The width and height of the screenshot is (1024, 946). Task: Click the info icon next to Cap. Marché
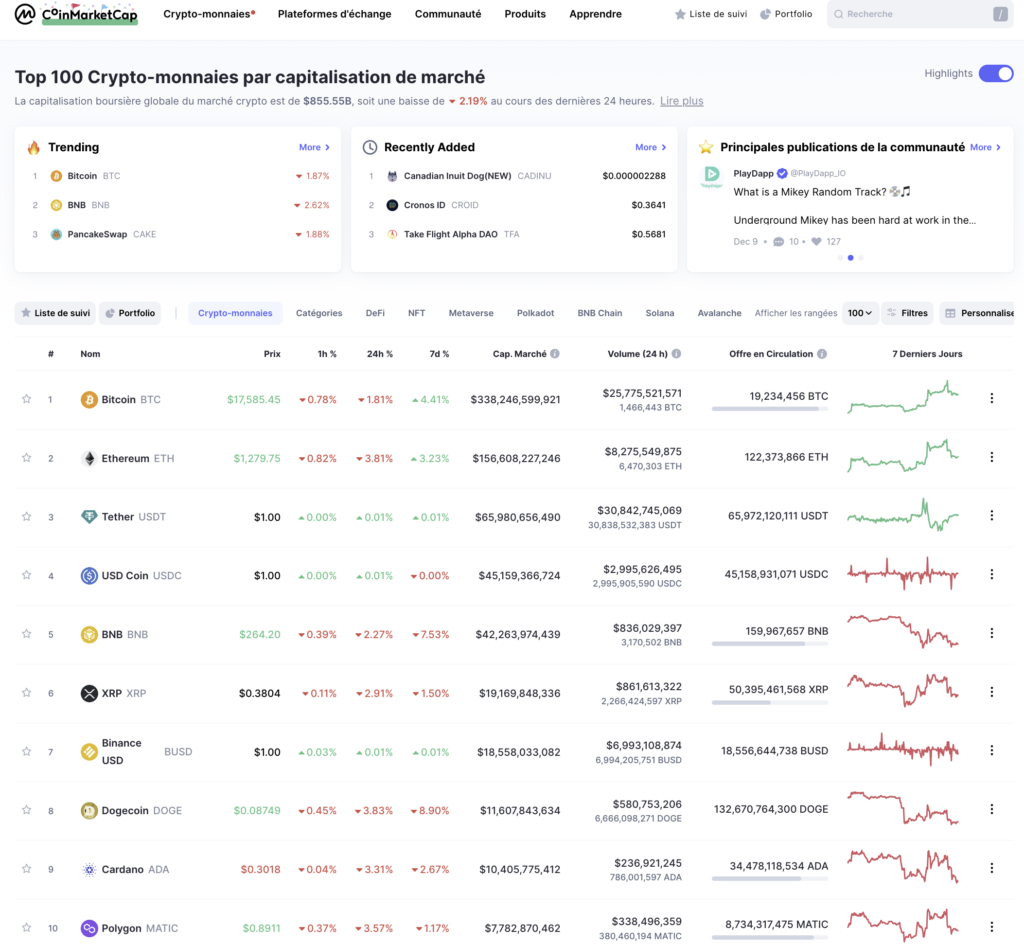coord(554,354)
